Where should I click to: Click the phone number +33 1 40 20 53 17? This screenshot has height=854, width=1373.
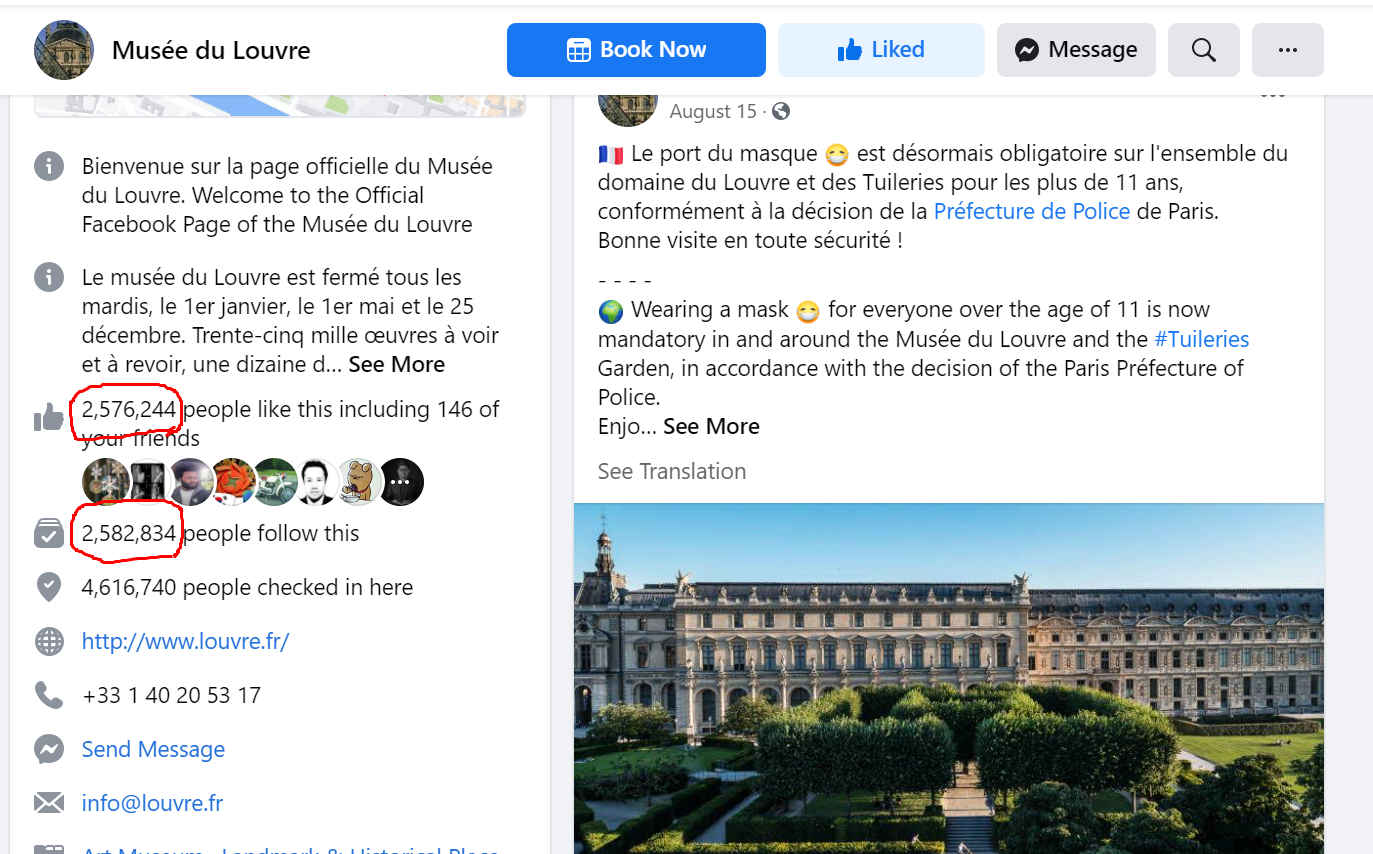(171, 696)
